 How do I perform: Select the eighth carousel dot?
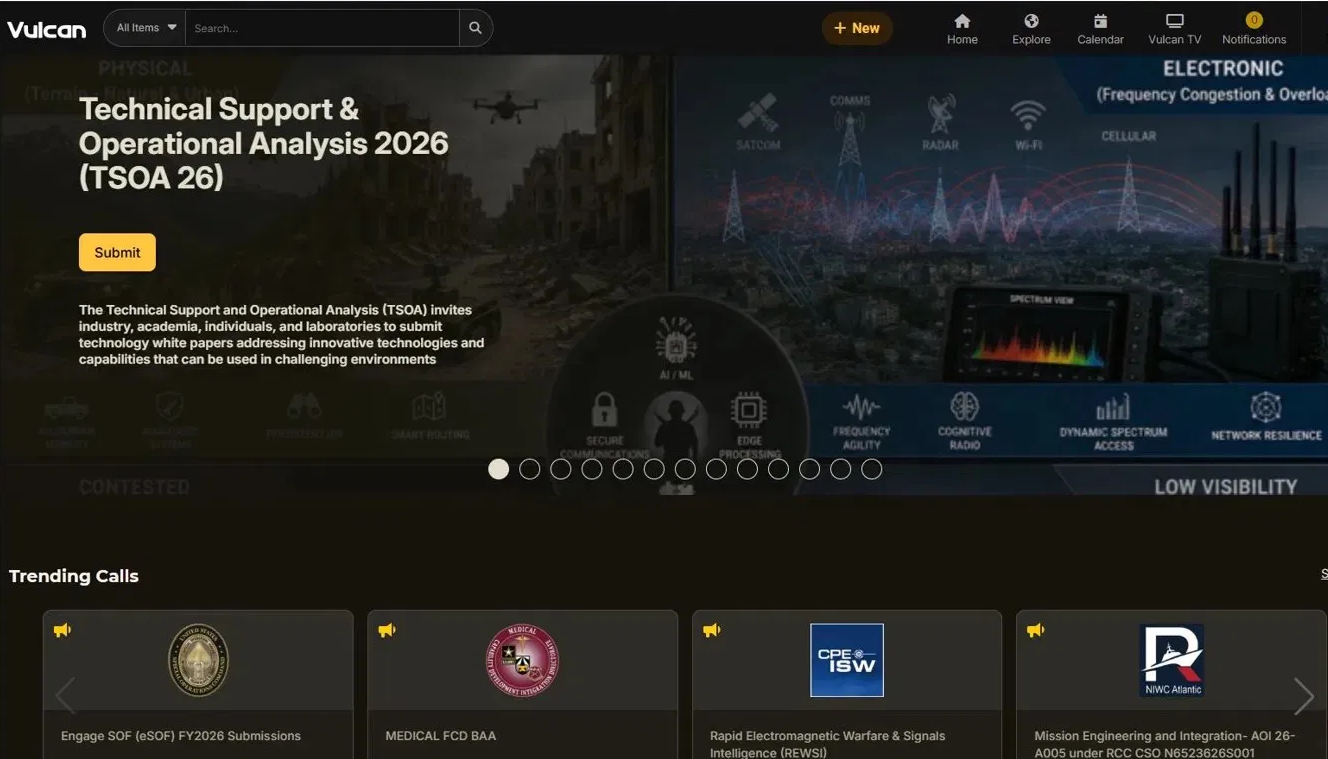[716, 469]
